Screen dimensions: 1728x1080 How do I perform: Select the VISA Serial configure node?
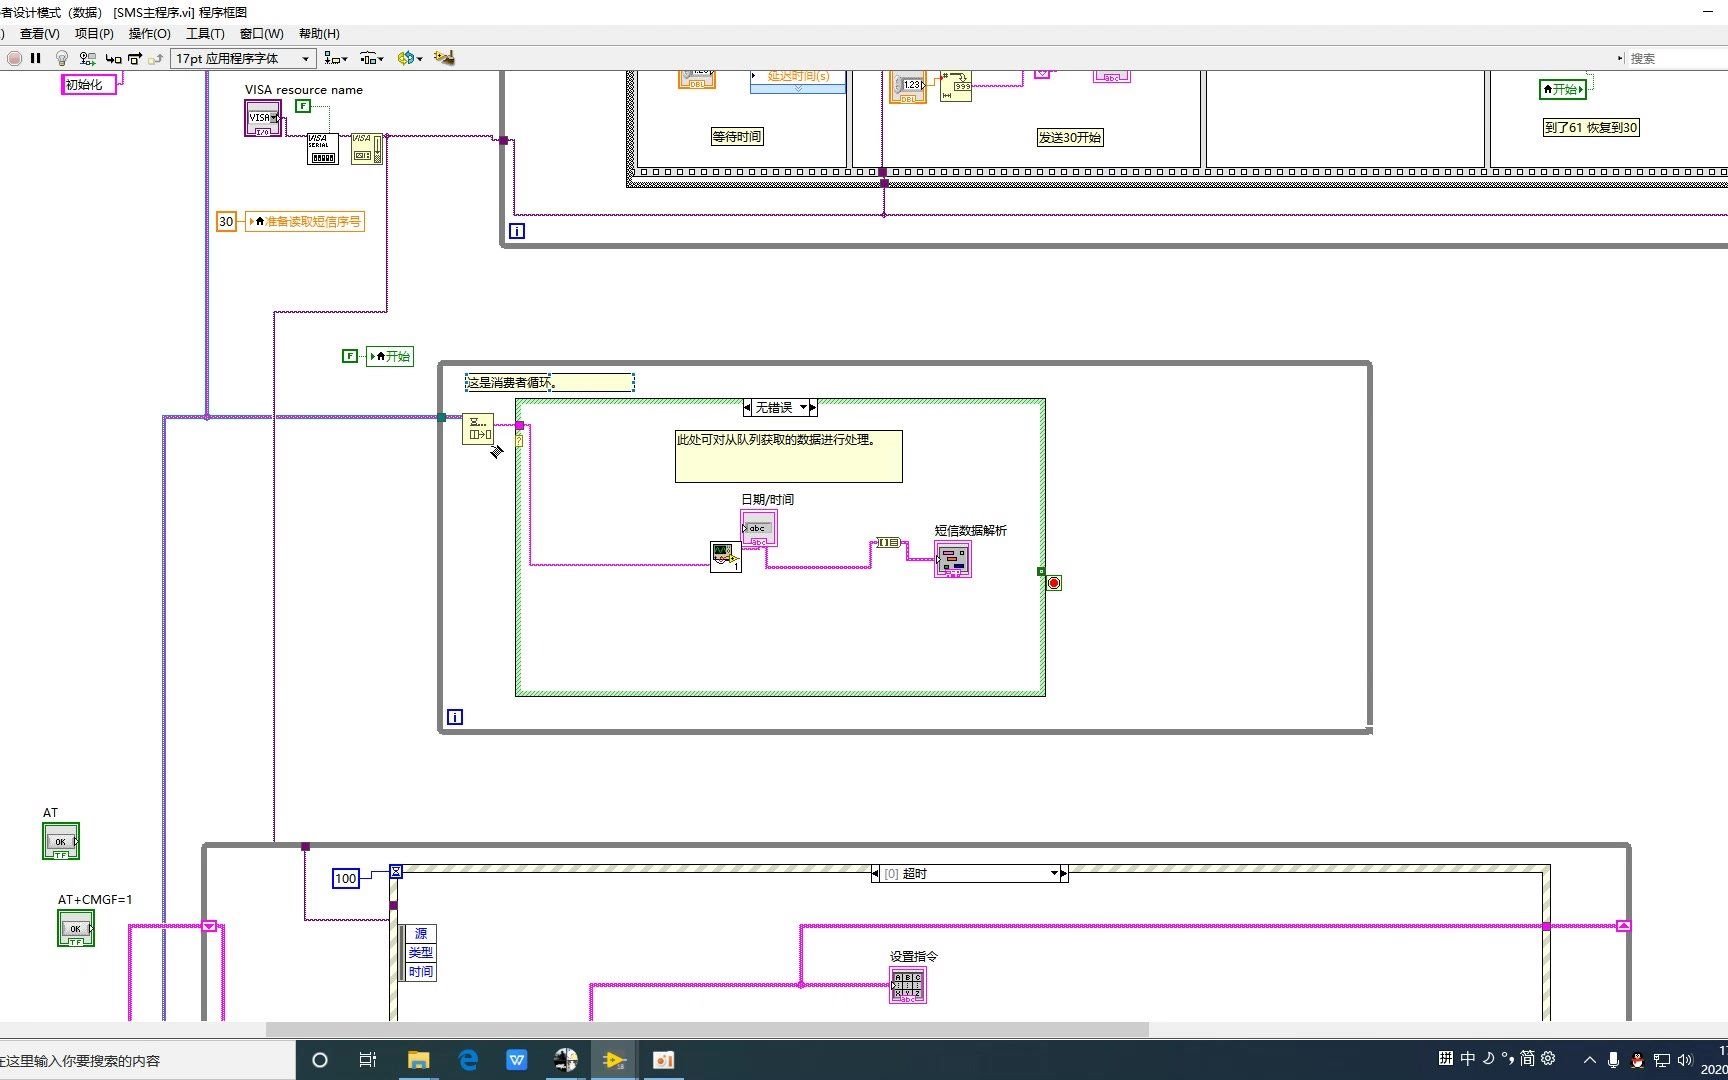(x=322, y=148)
